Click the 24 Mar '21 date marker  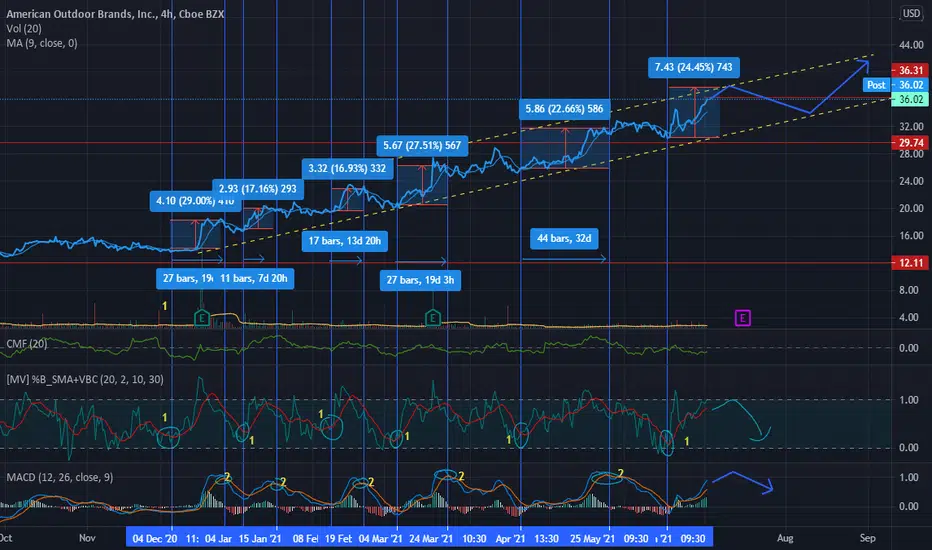tap(431, 539)
